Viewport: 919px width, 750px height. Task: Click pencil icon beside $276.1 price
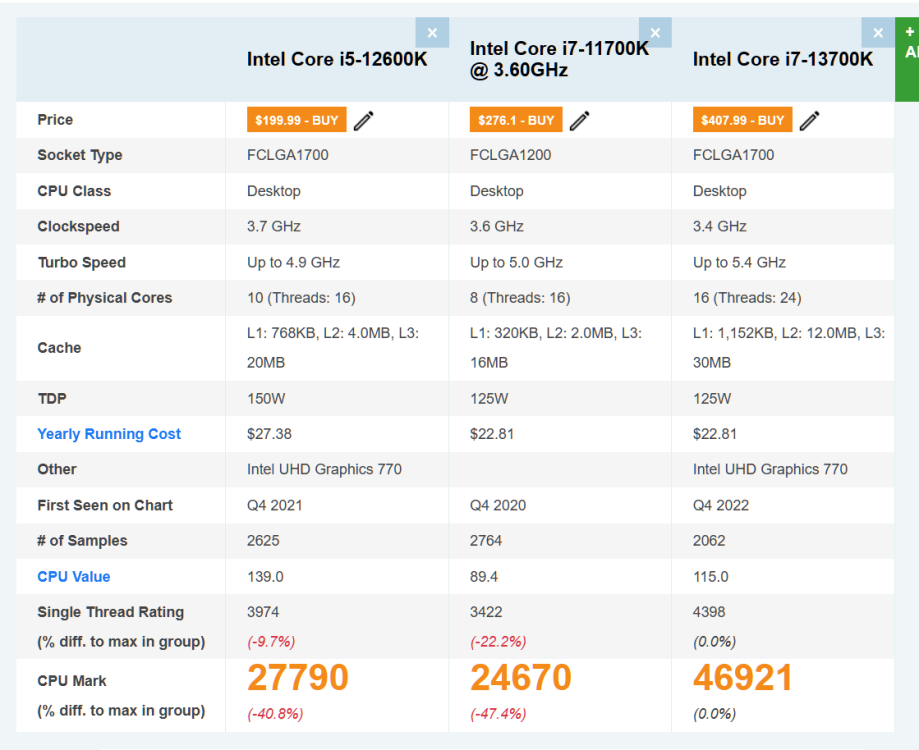(x=580, y=121)
